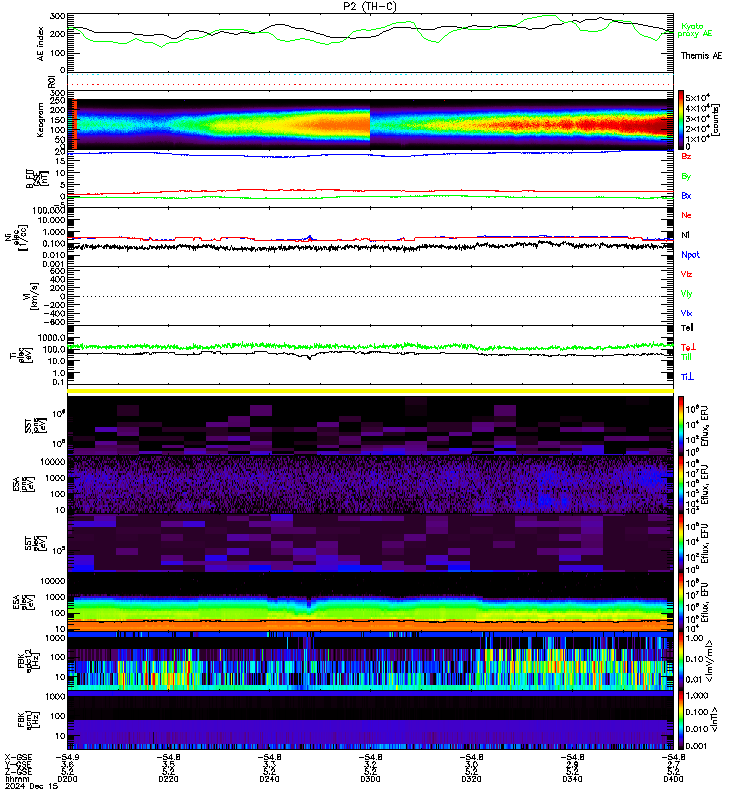Click the Keogram axis label

pos(40,120)
